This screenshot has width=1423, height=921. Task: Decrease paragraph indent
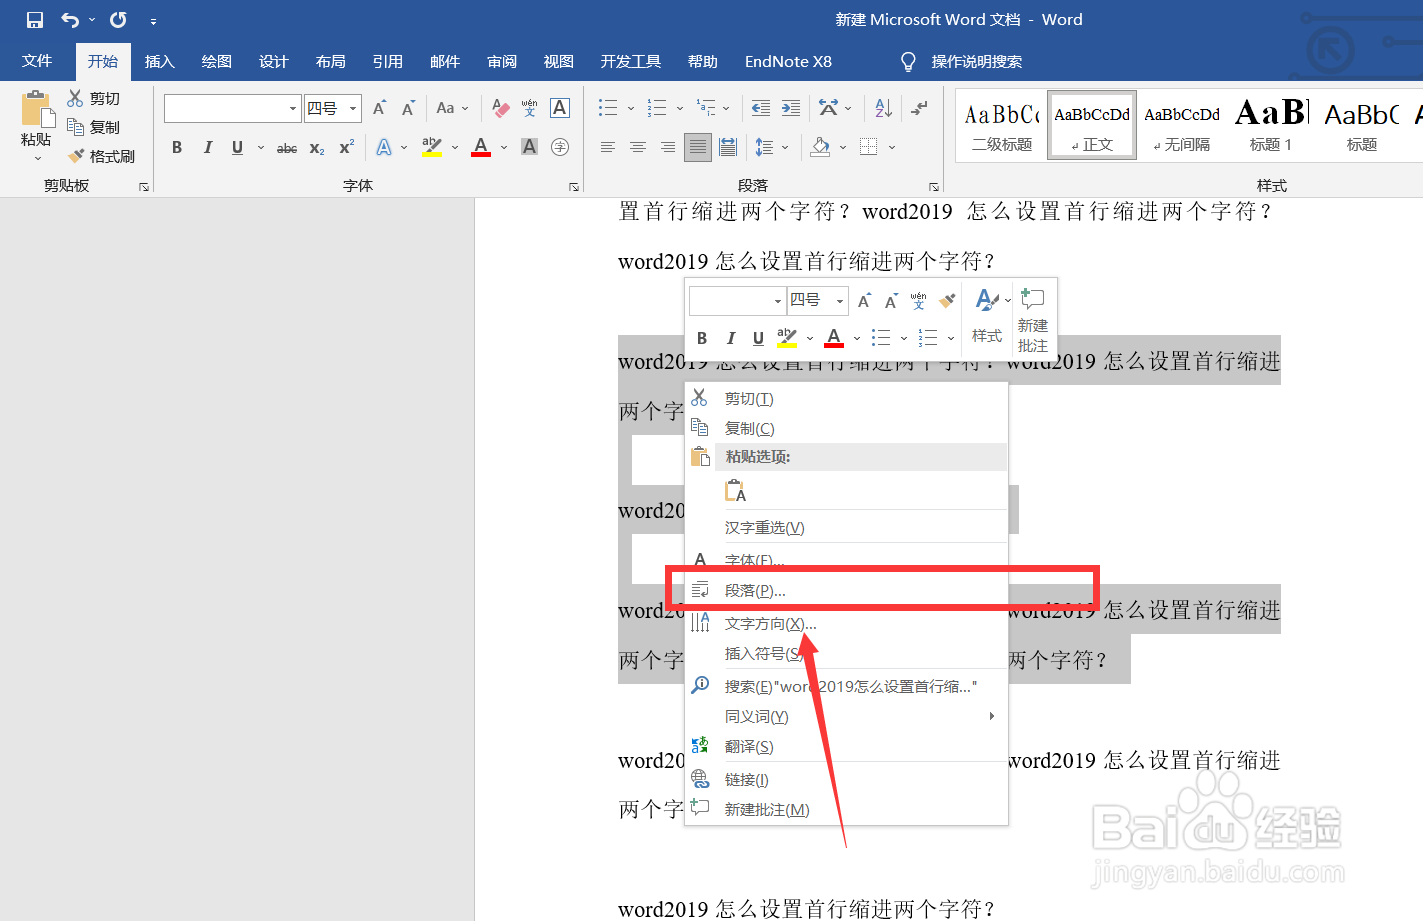click(761, 108)
